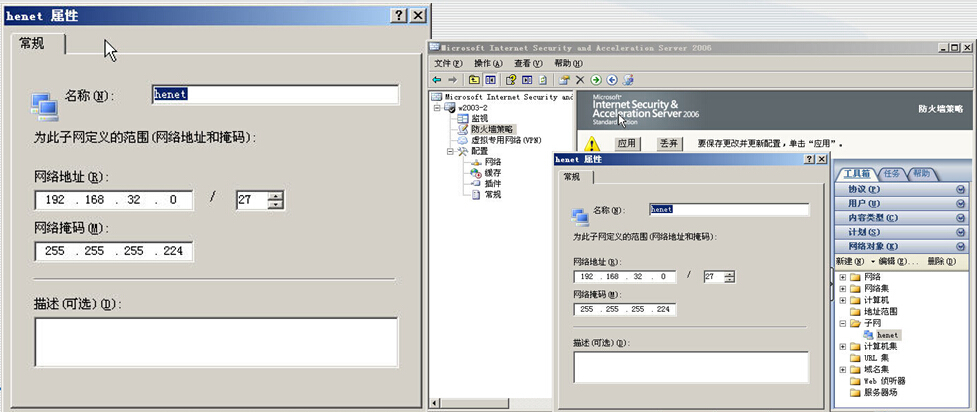Click the ? help button in large henet dialog

(398, 15)
